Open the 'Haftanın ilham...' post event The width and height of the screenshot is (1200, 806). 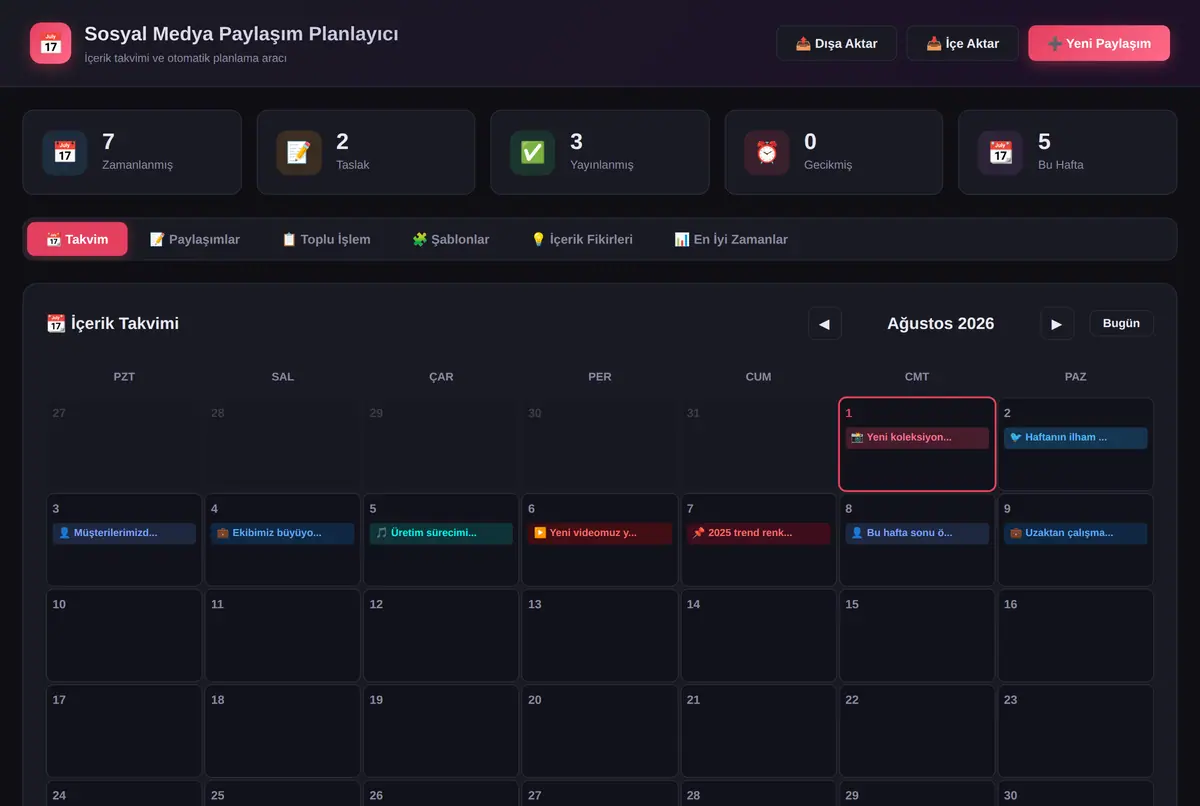(x=1075, y=438)
